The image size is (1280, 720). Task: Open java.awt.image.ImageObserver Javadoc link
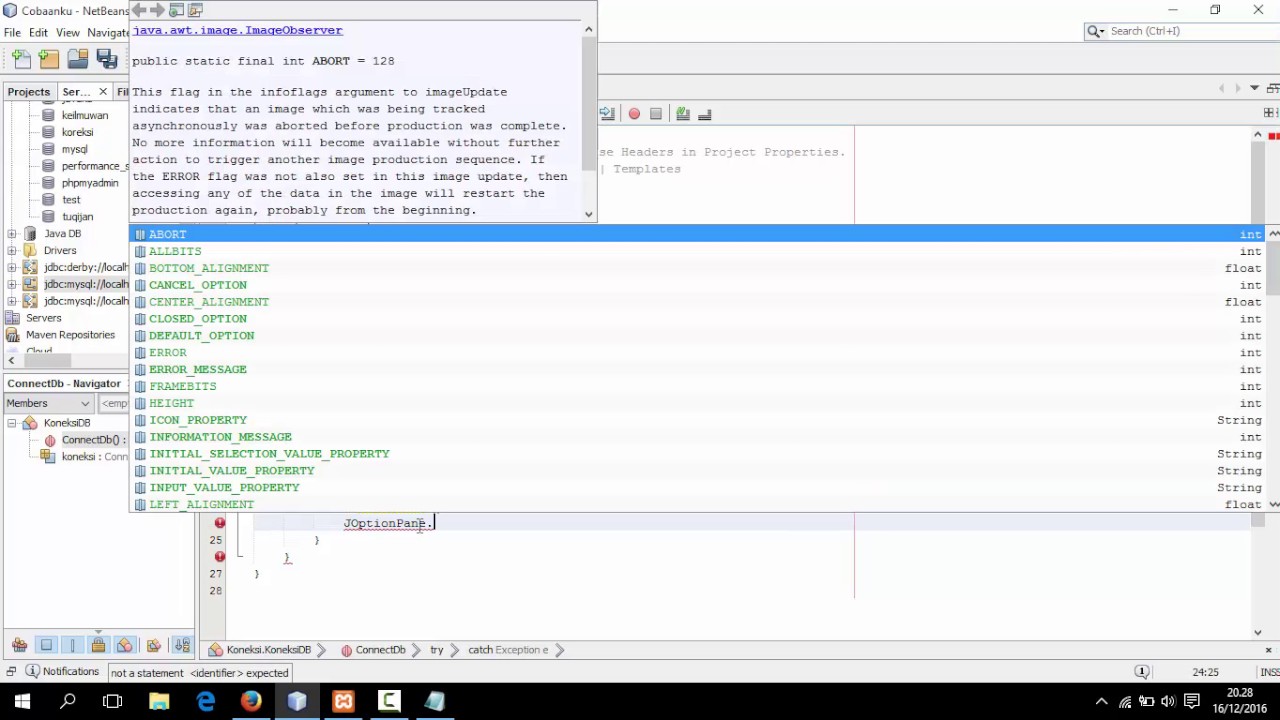237,30
